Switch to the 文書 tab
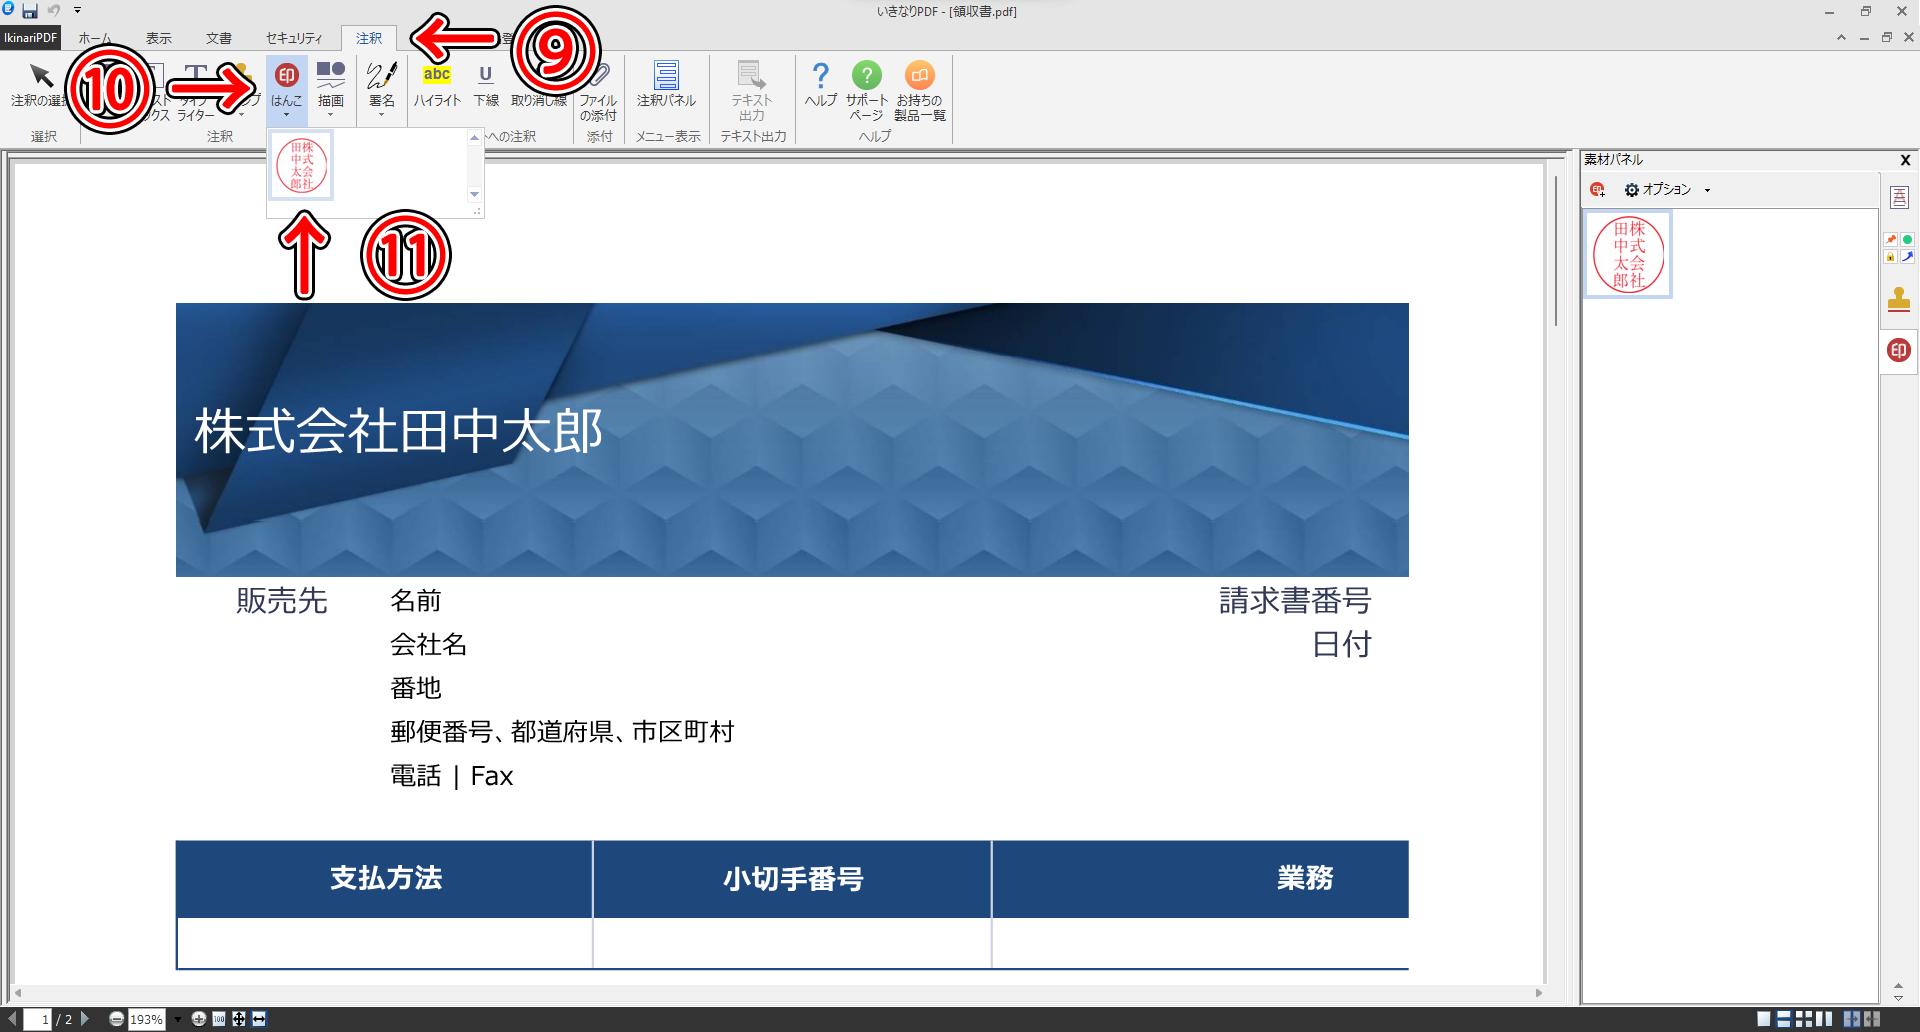The image size is (1920, 1032). 218,39
